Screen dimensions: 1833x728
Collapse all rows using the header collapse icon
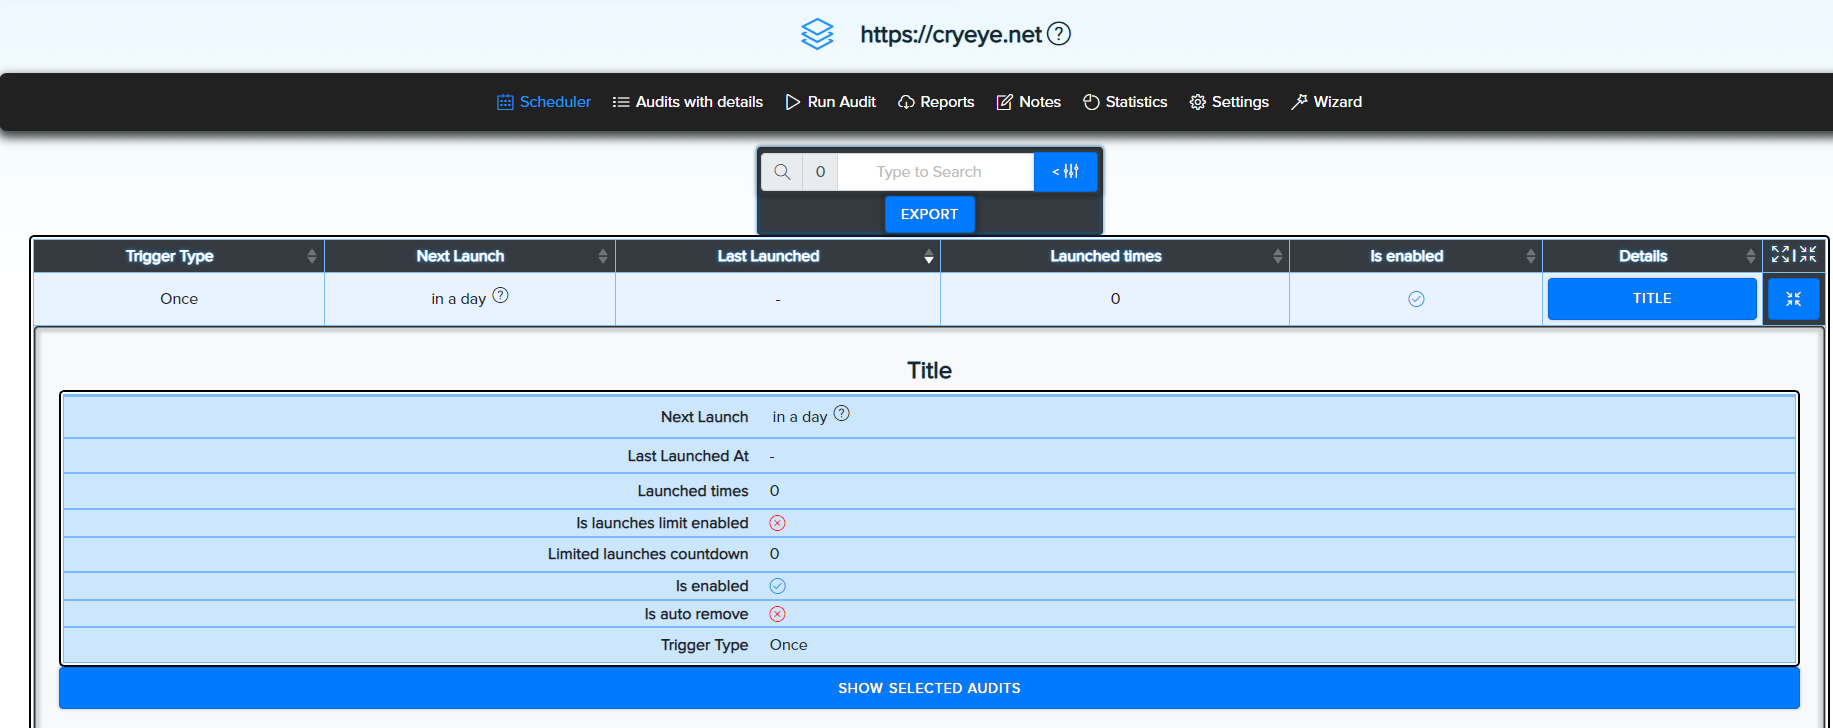click(x=1808, y=255)
